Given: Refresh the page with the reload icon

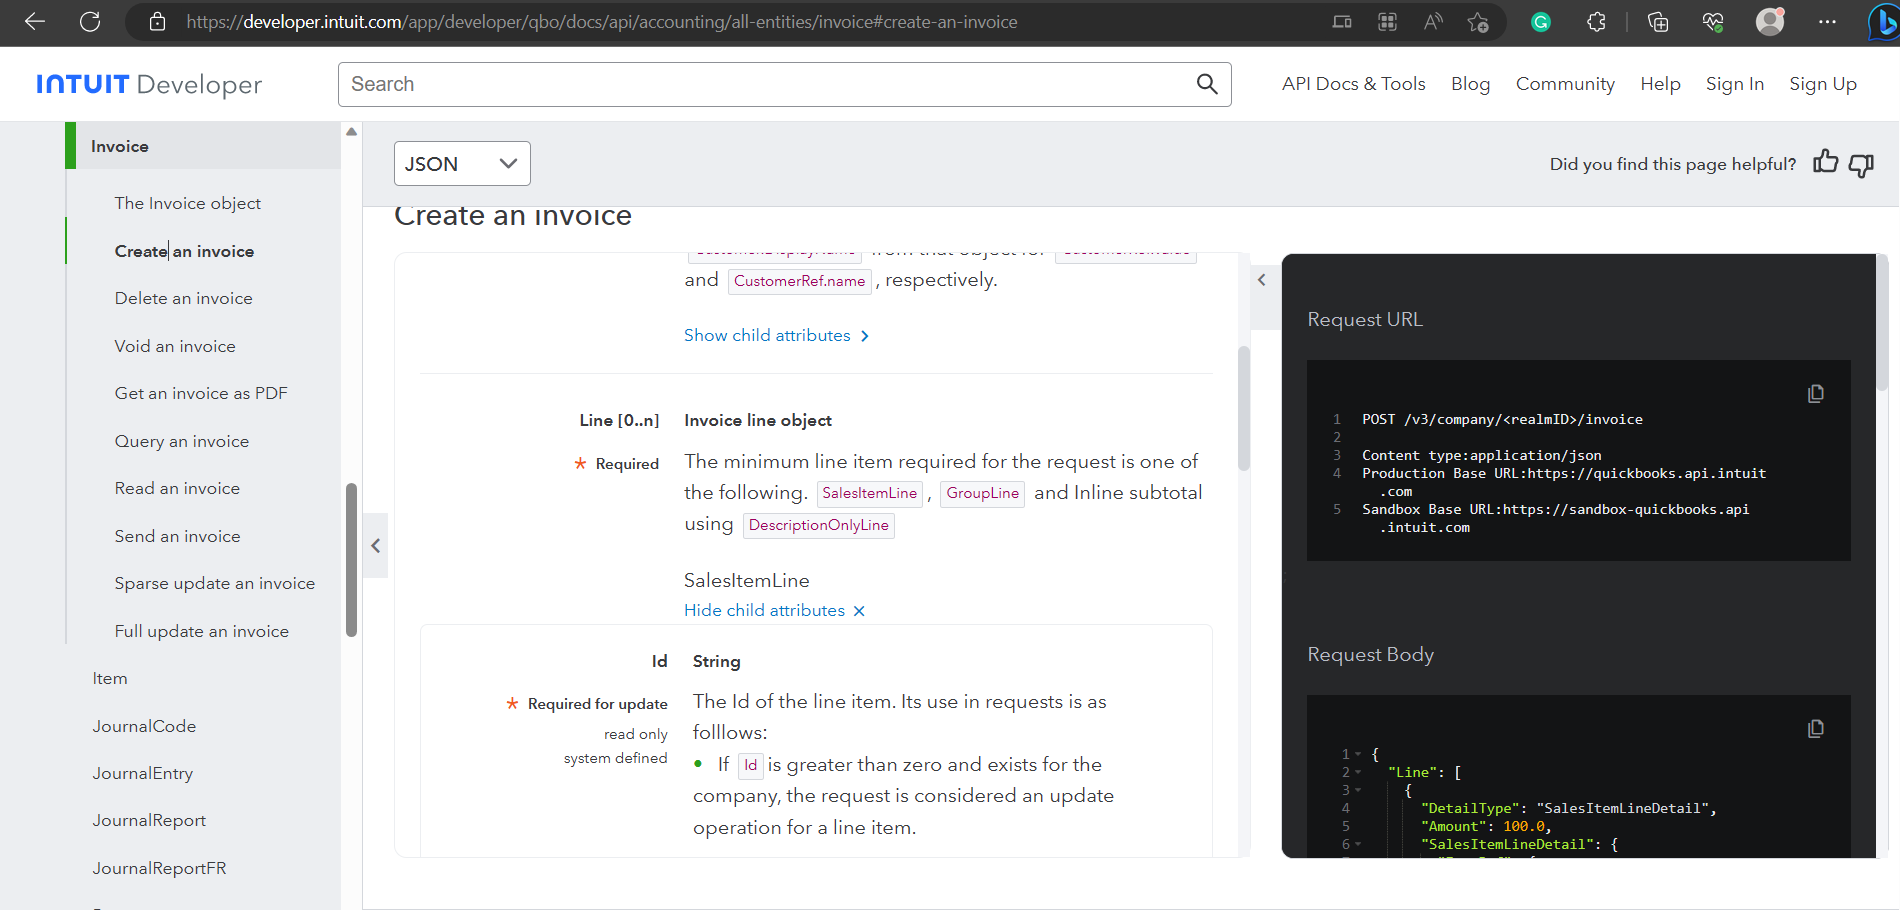Looking at the screenshot, I should click(90, 22).
